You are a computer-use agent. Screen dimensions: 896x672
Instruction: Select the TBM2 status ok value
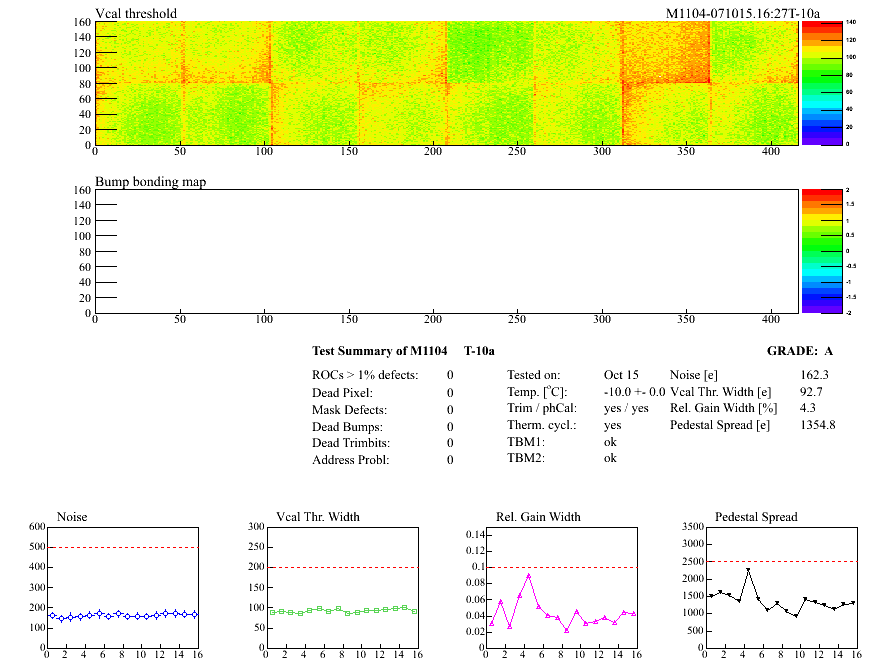[610, 458]
